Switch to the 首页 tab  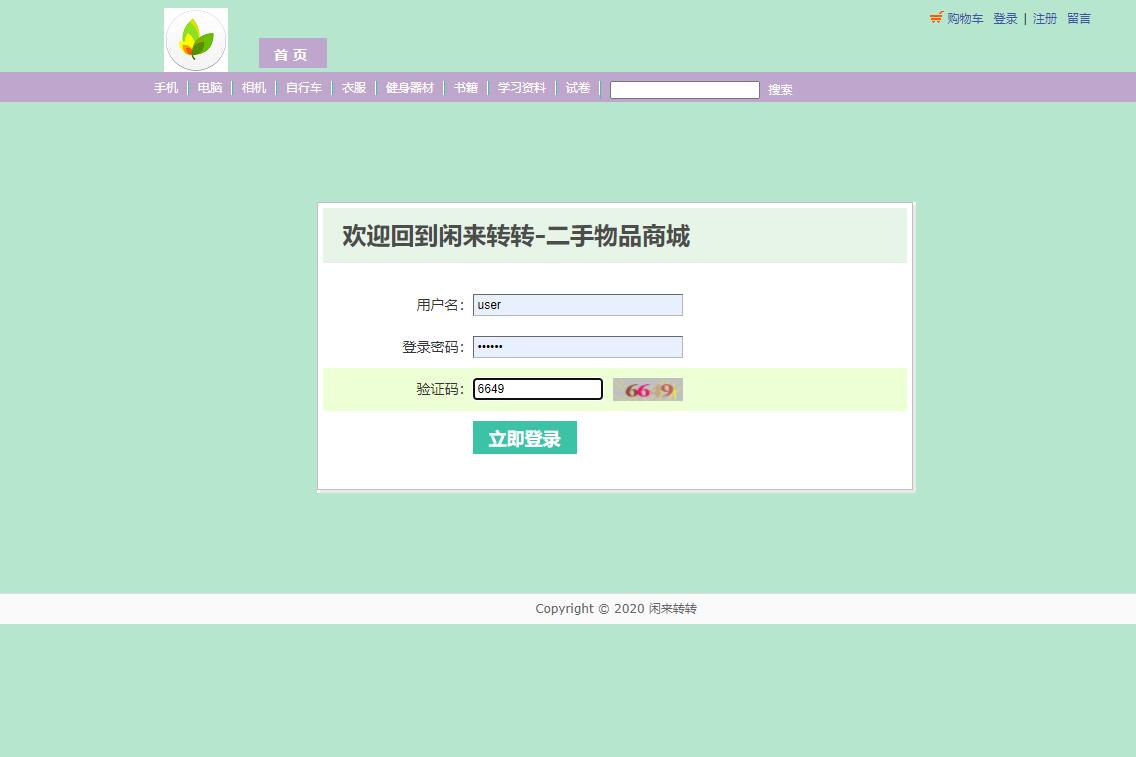(291, 54)
